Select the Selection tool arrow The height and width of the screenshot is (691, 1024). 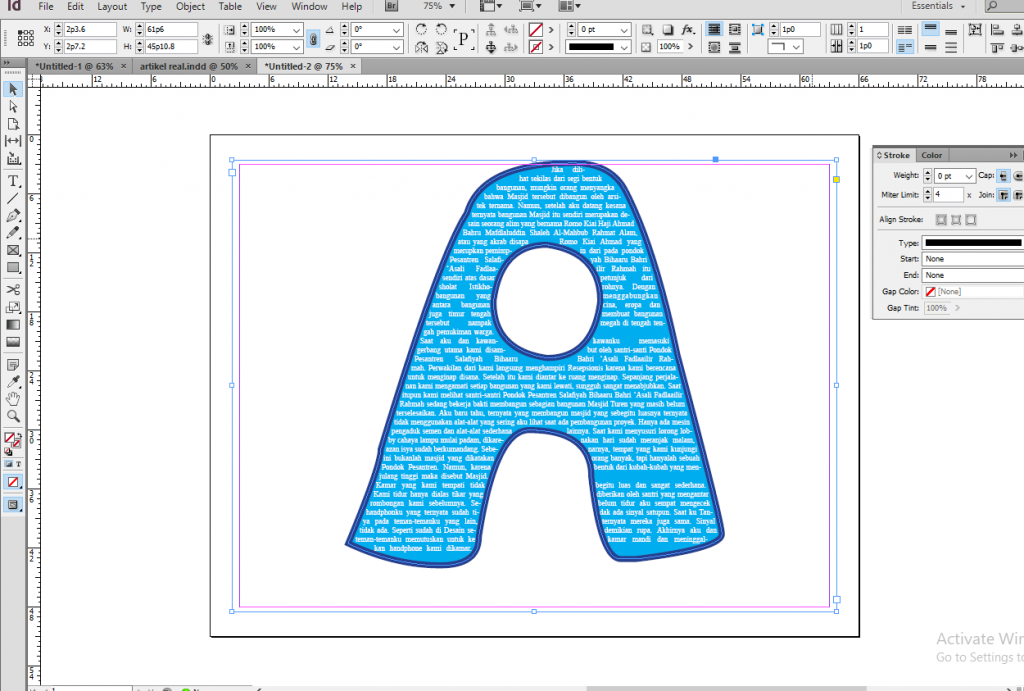click(12, 90)
